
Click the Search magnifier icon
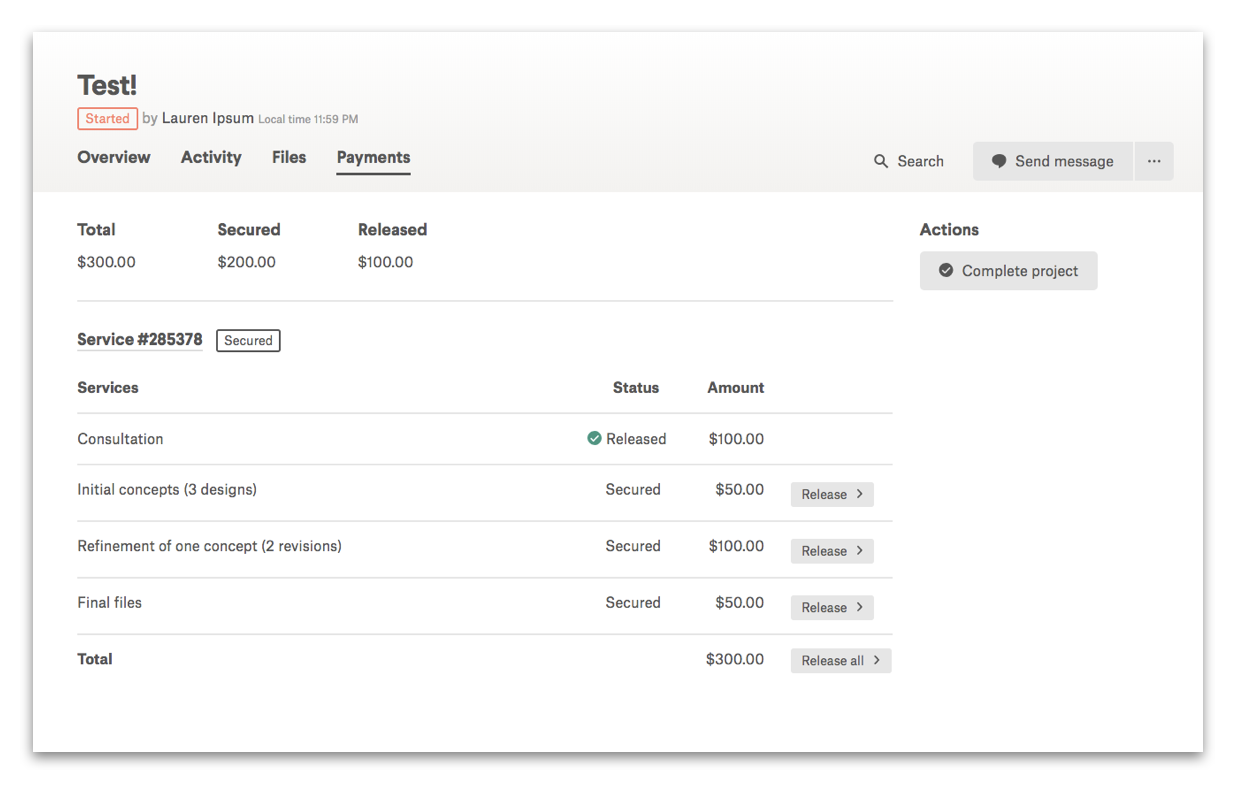pos(881,161)
